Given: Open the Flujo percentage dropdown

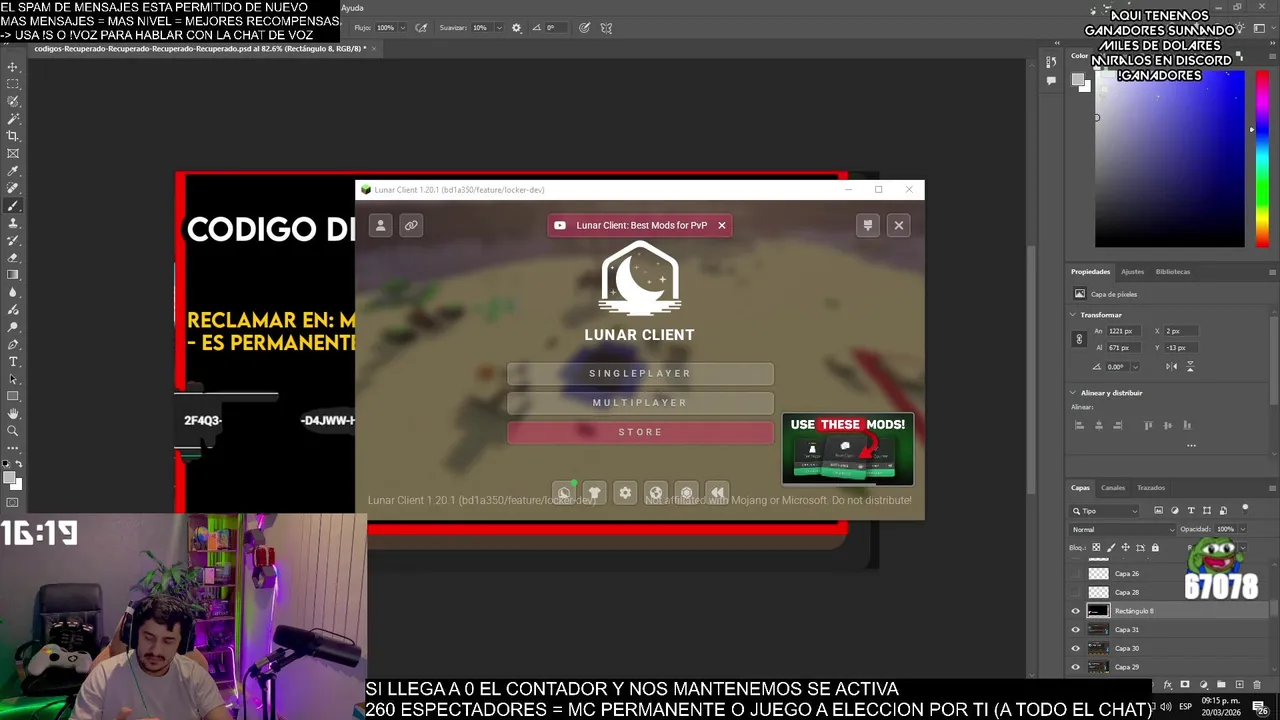Looking at the screenshot, I should pyautogui.click(x=404, y=28).
